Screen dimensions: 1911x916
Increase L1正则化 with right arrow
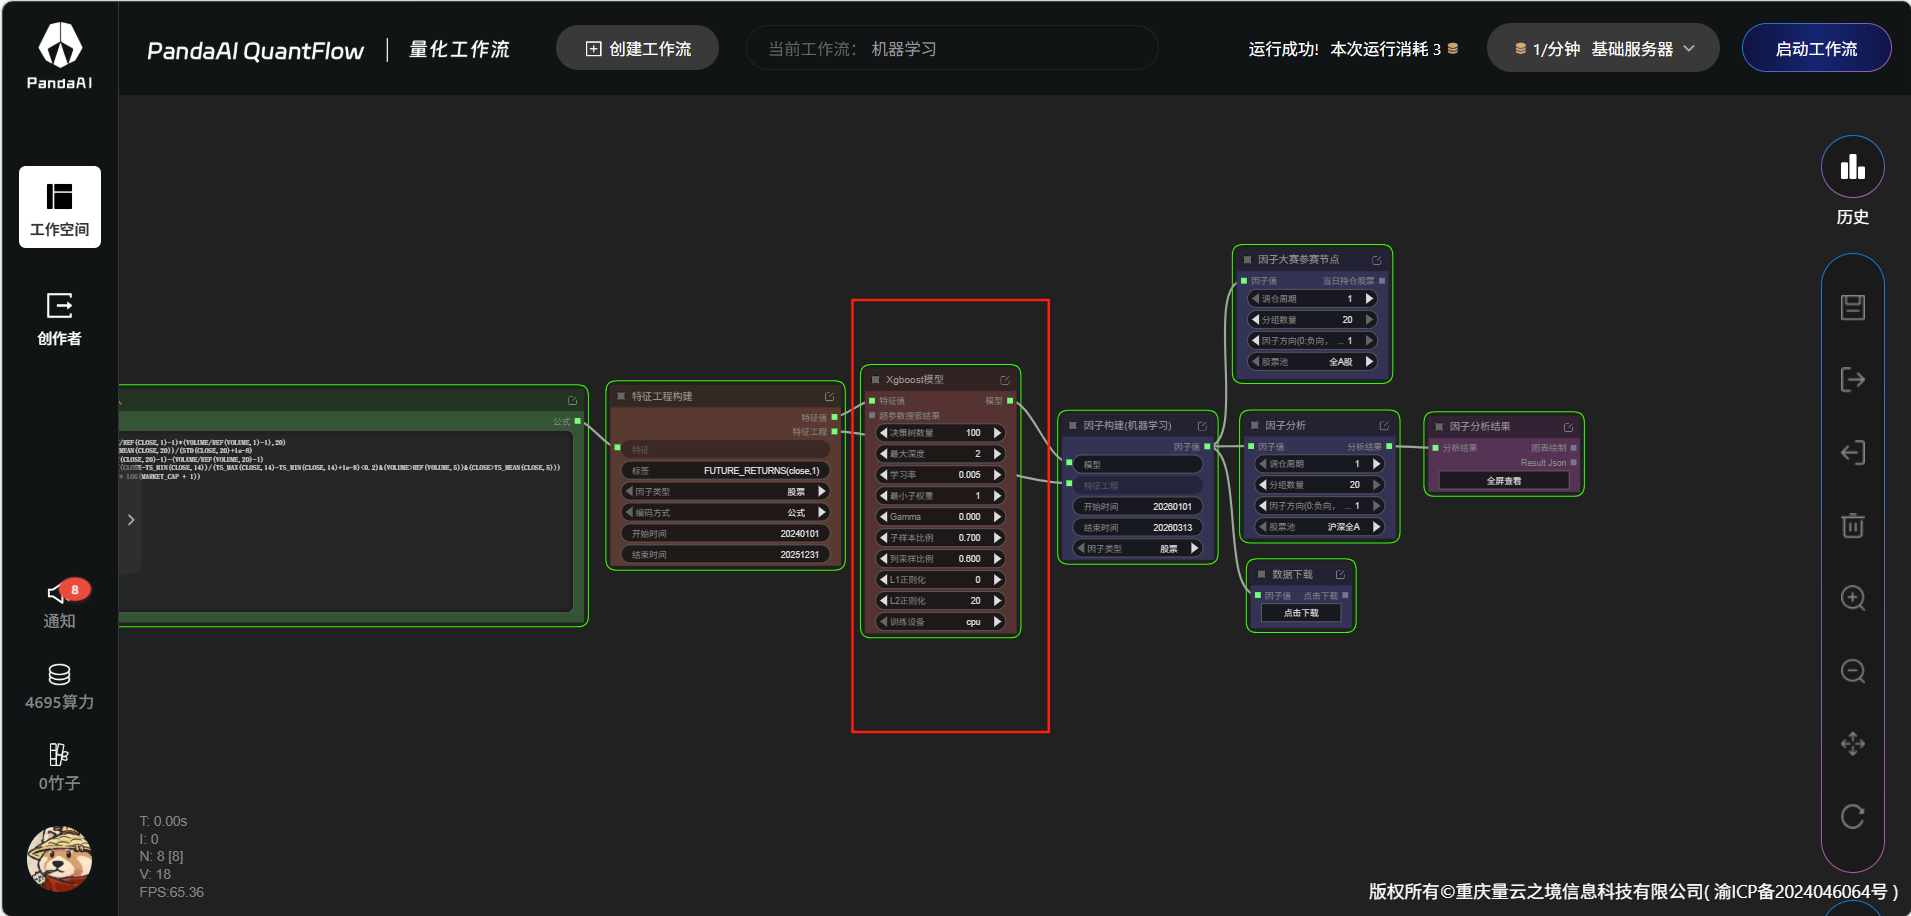click(997, 580)
